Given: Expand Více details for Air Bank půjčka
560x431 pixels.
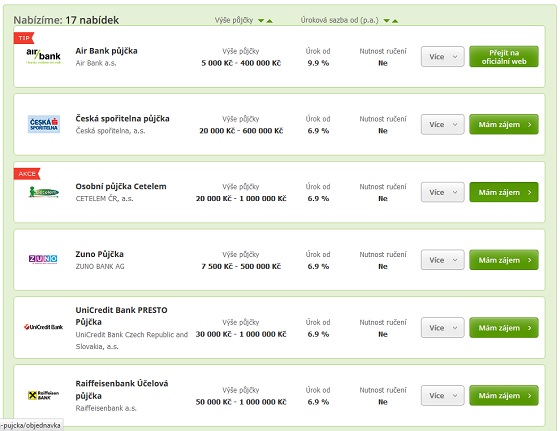Looking at the screenshot, I should pyautogui.click(x=442, y=56).
